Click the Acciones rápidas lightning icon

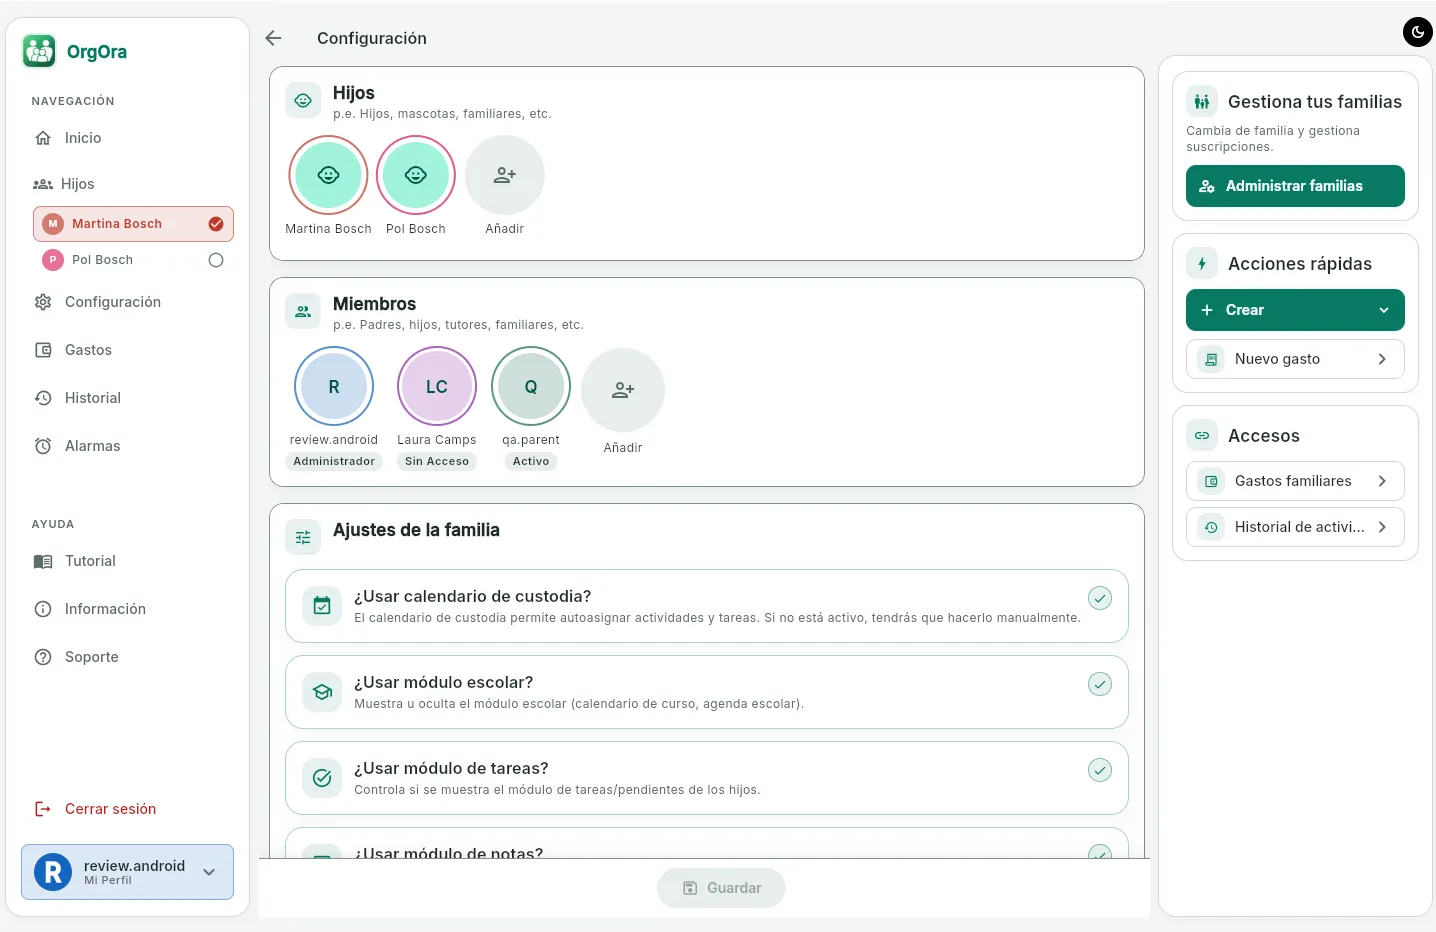(x=1202, y=264)
